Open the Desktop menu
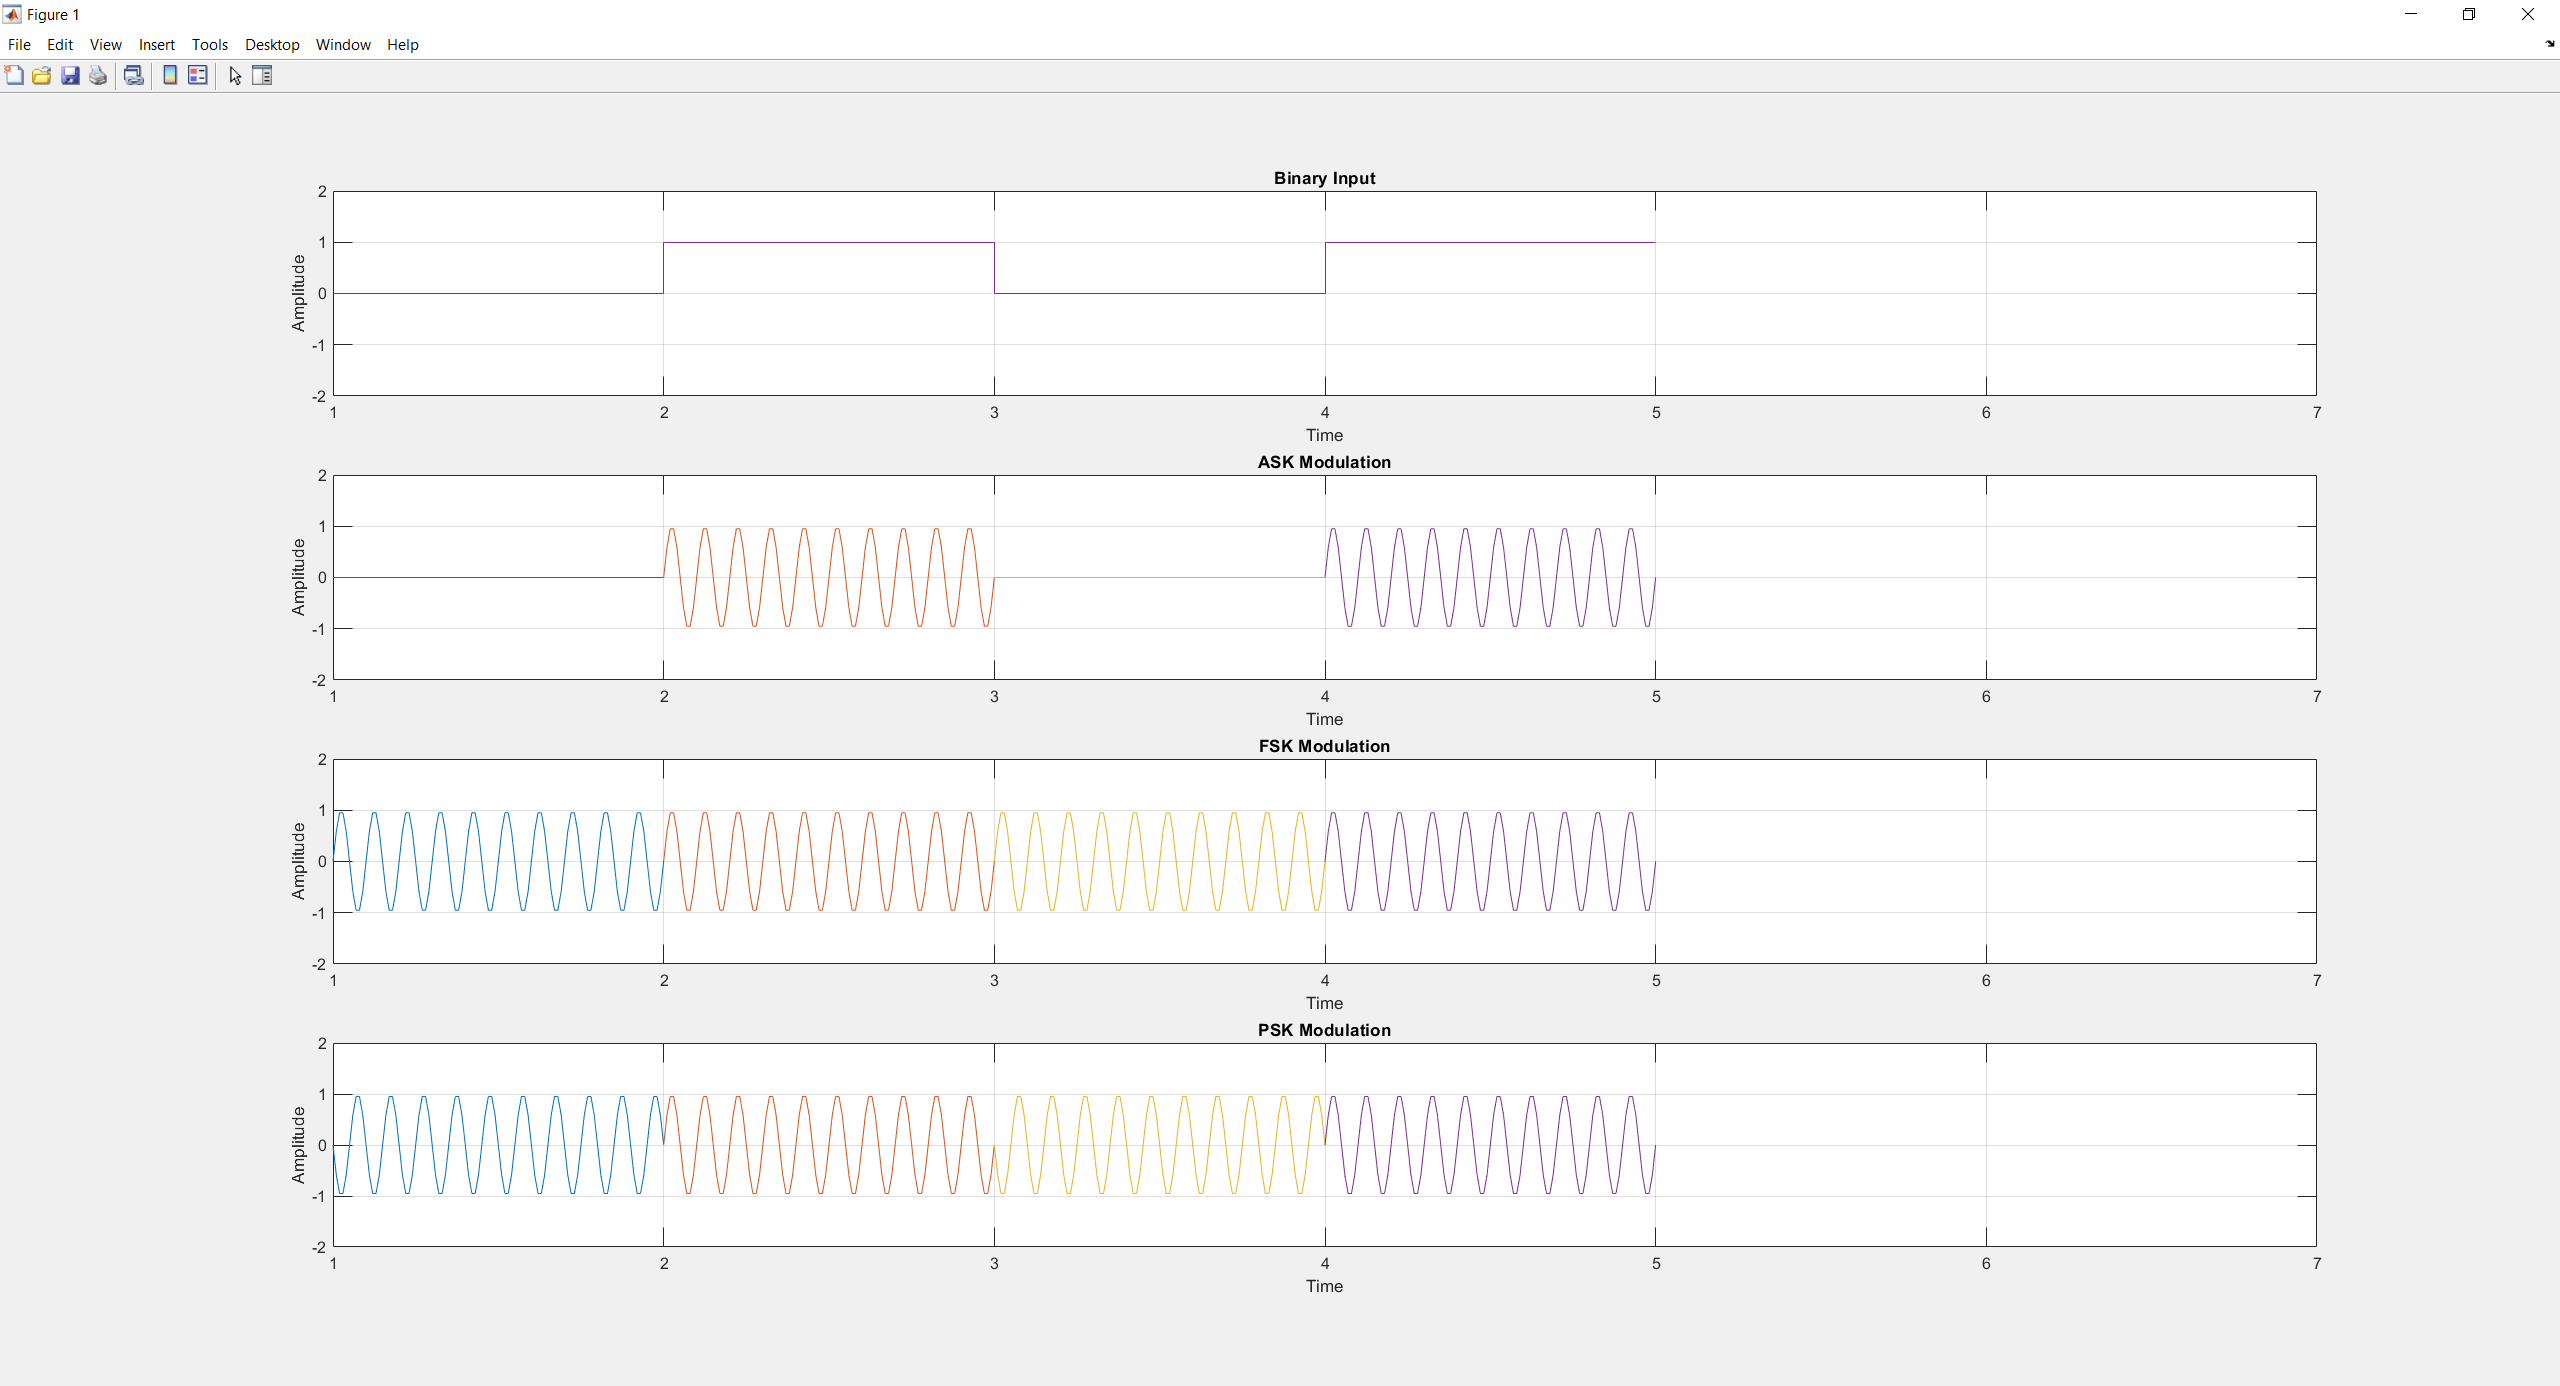 click(x=272, y=45)
